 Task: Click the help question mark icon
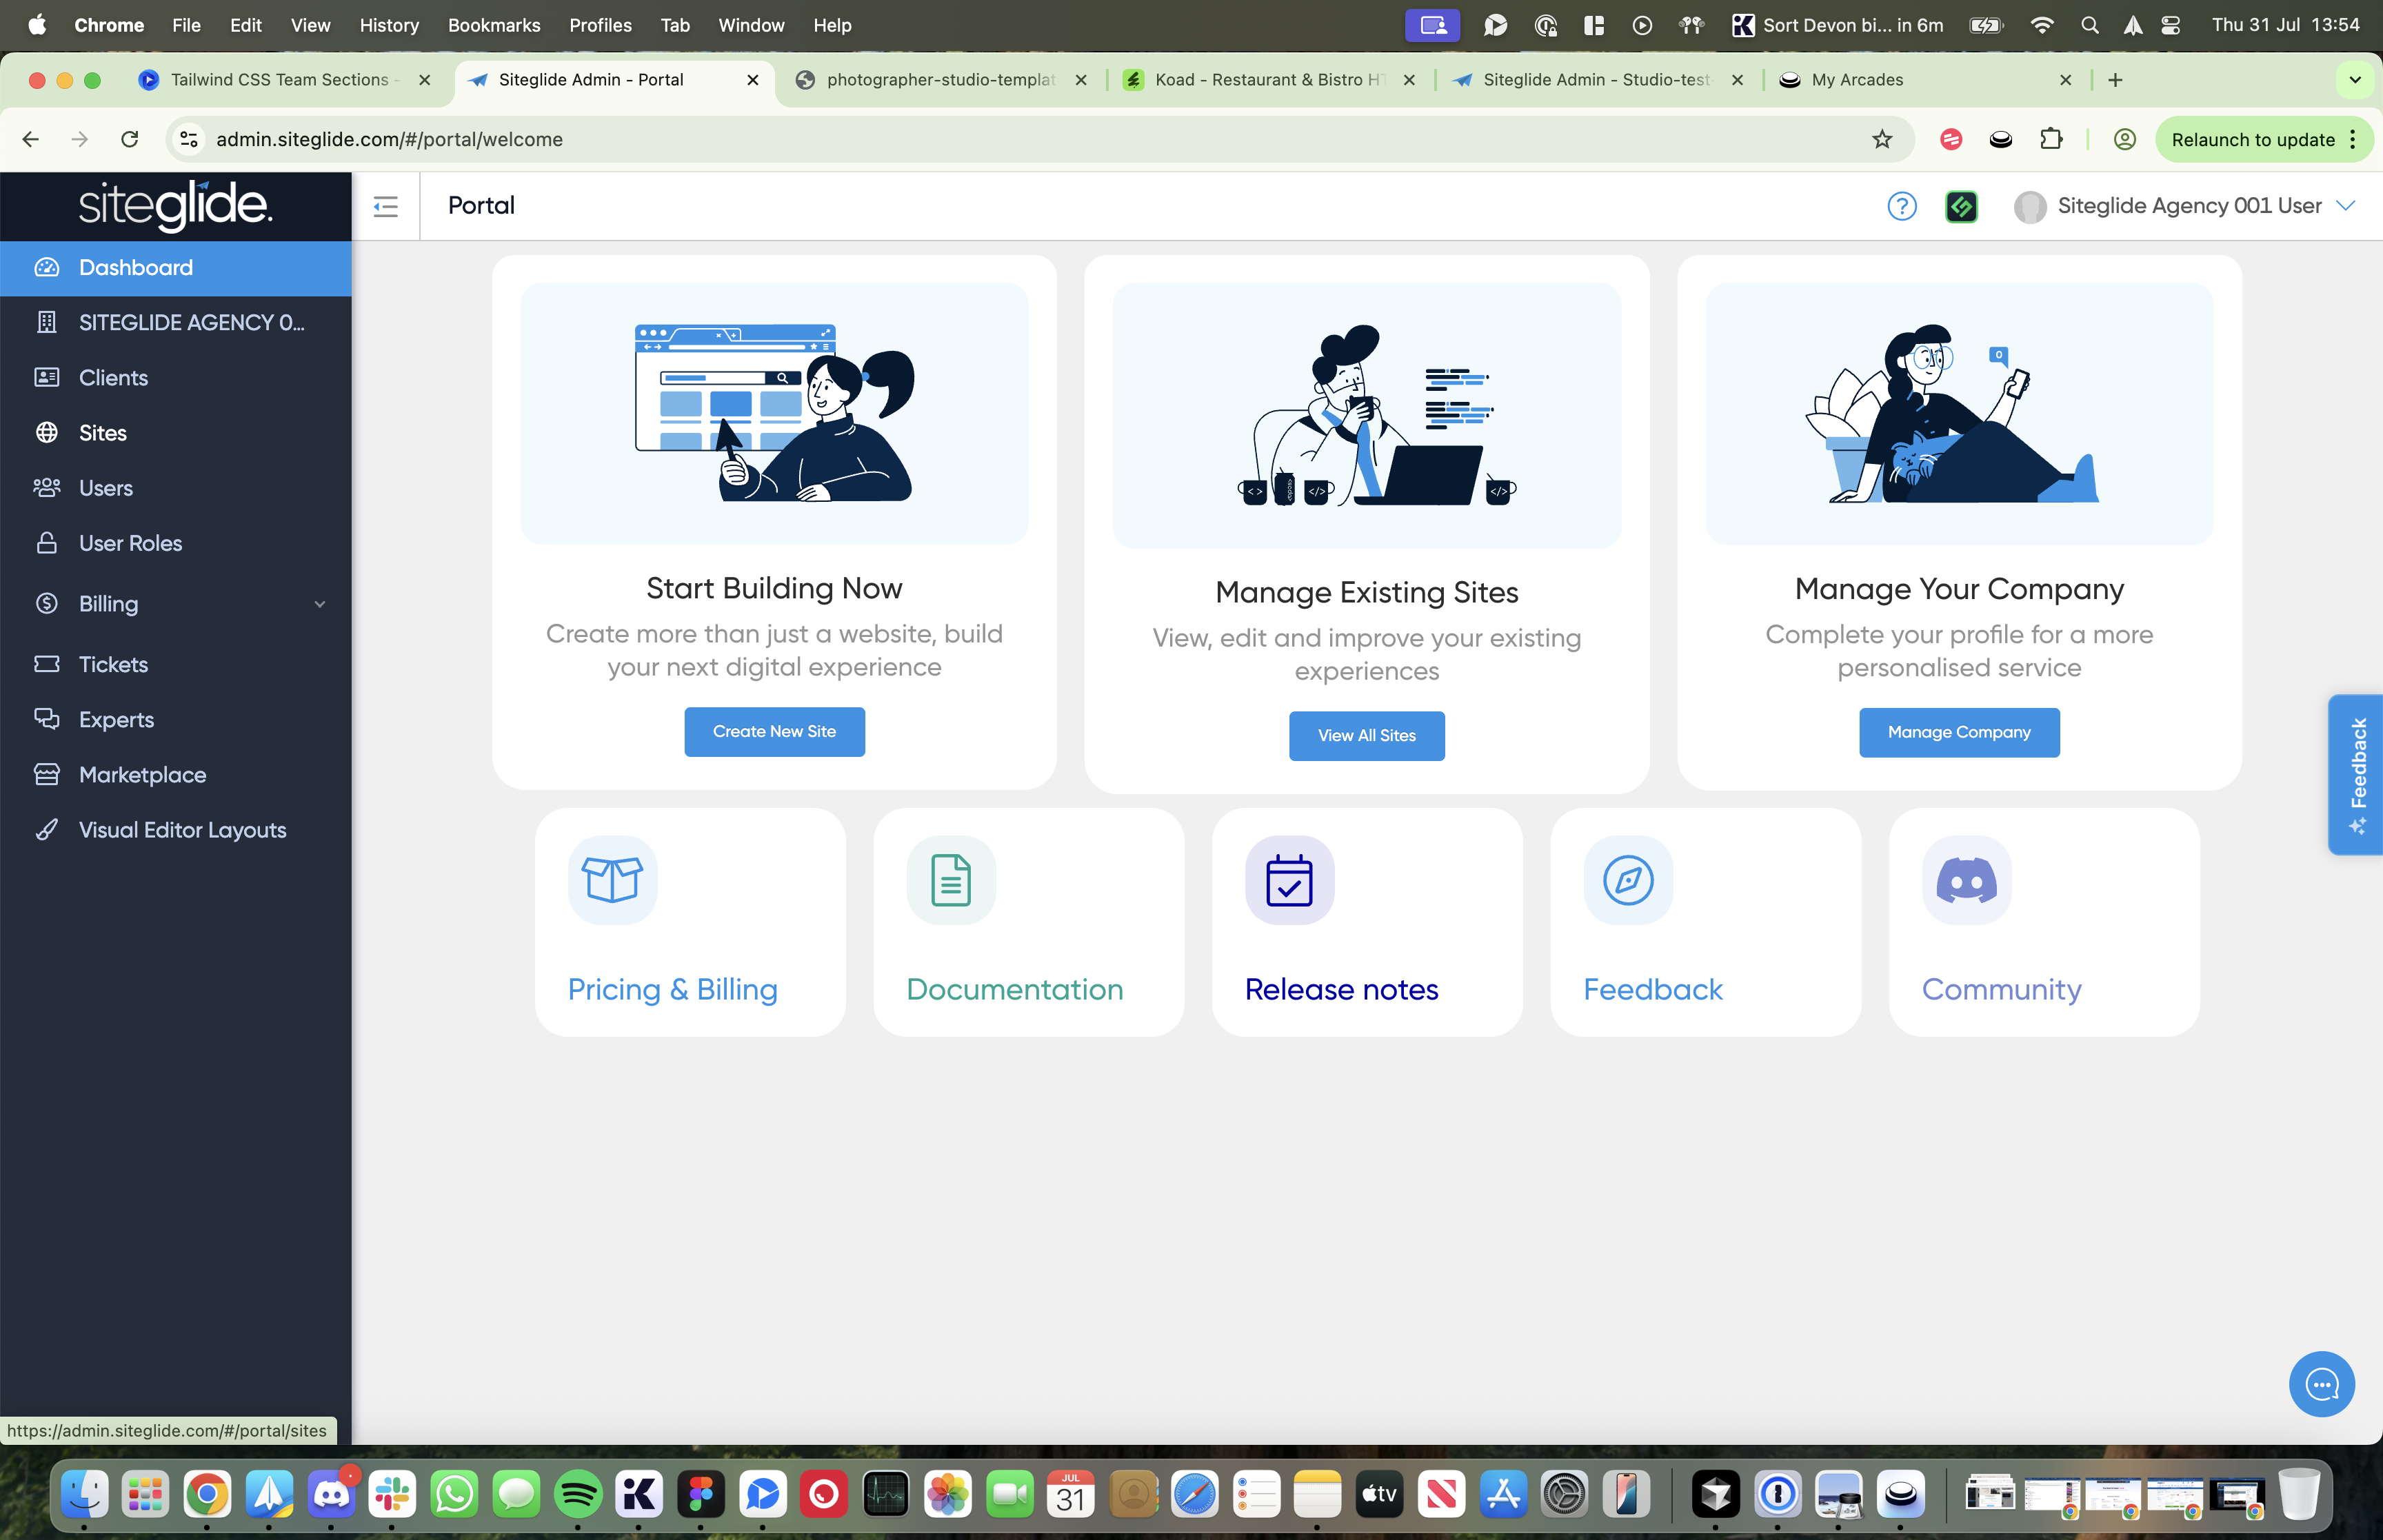coord(1901,206)
